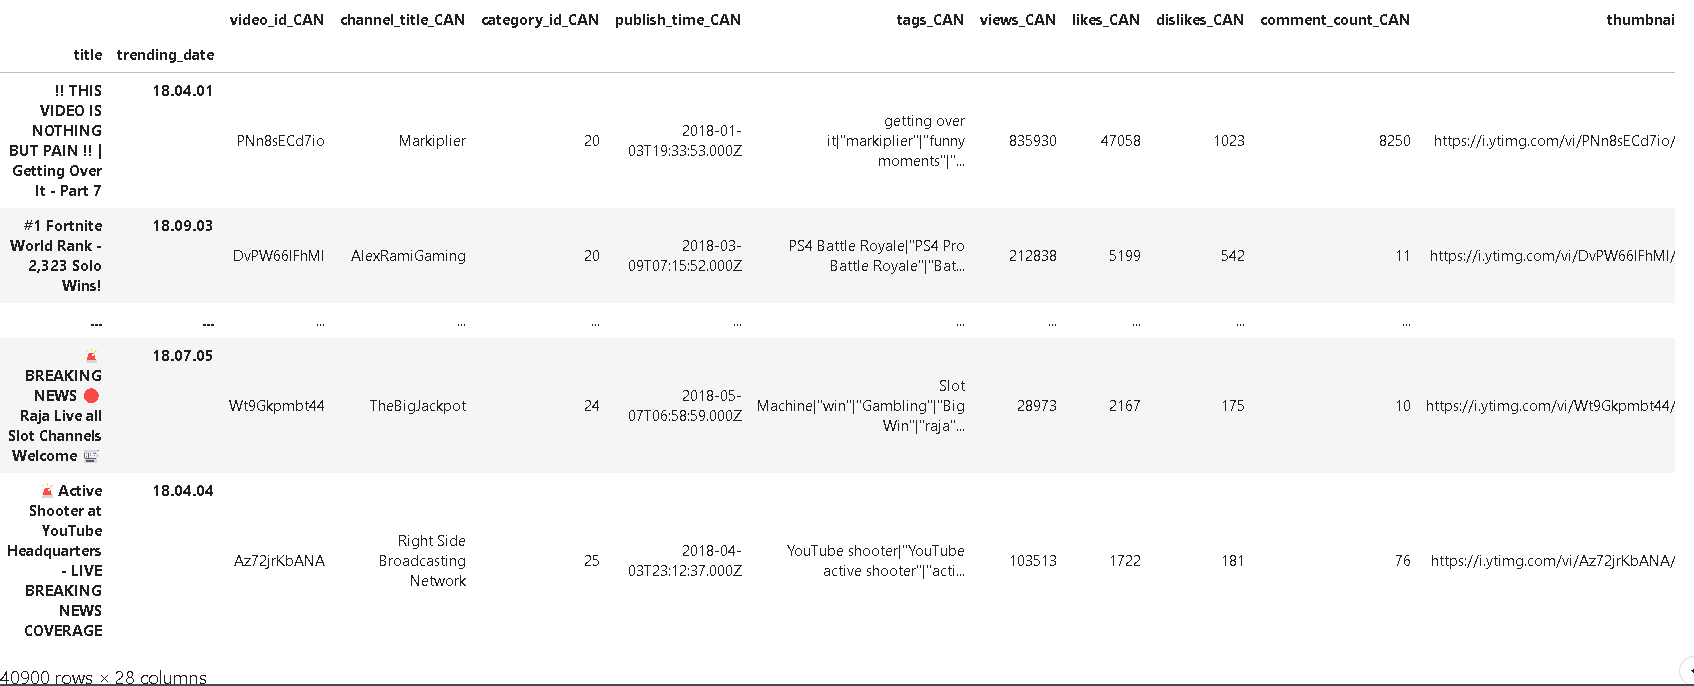Click the Markiplier channel cell
Viewport: 1694px width, 686px height.
432,141
